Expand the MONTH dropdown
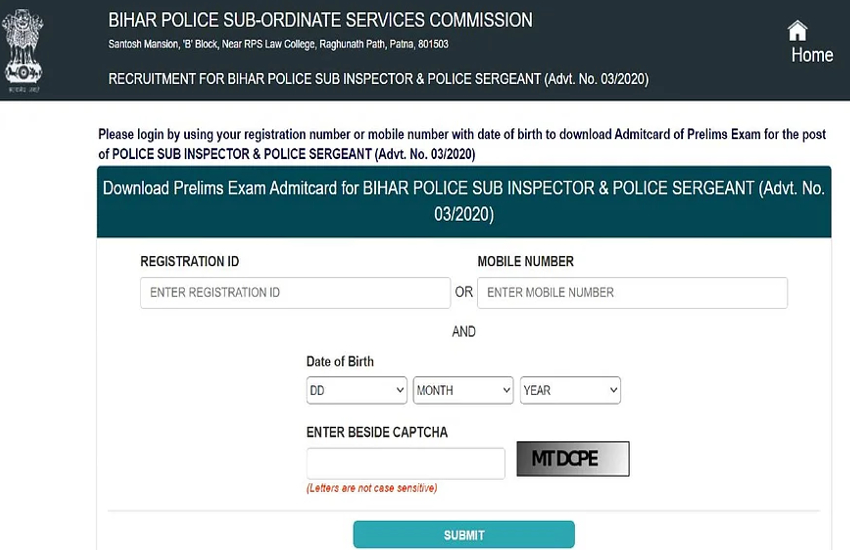The image size is (850, 550). click(463, 391)
